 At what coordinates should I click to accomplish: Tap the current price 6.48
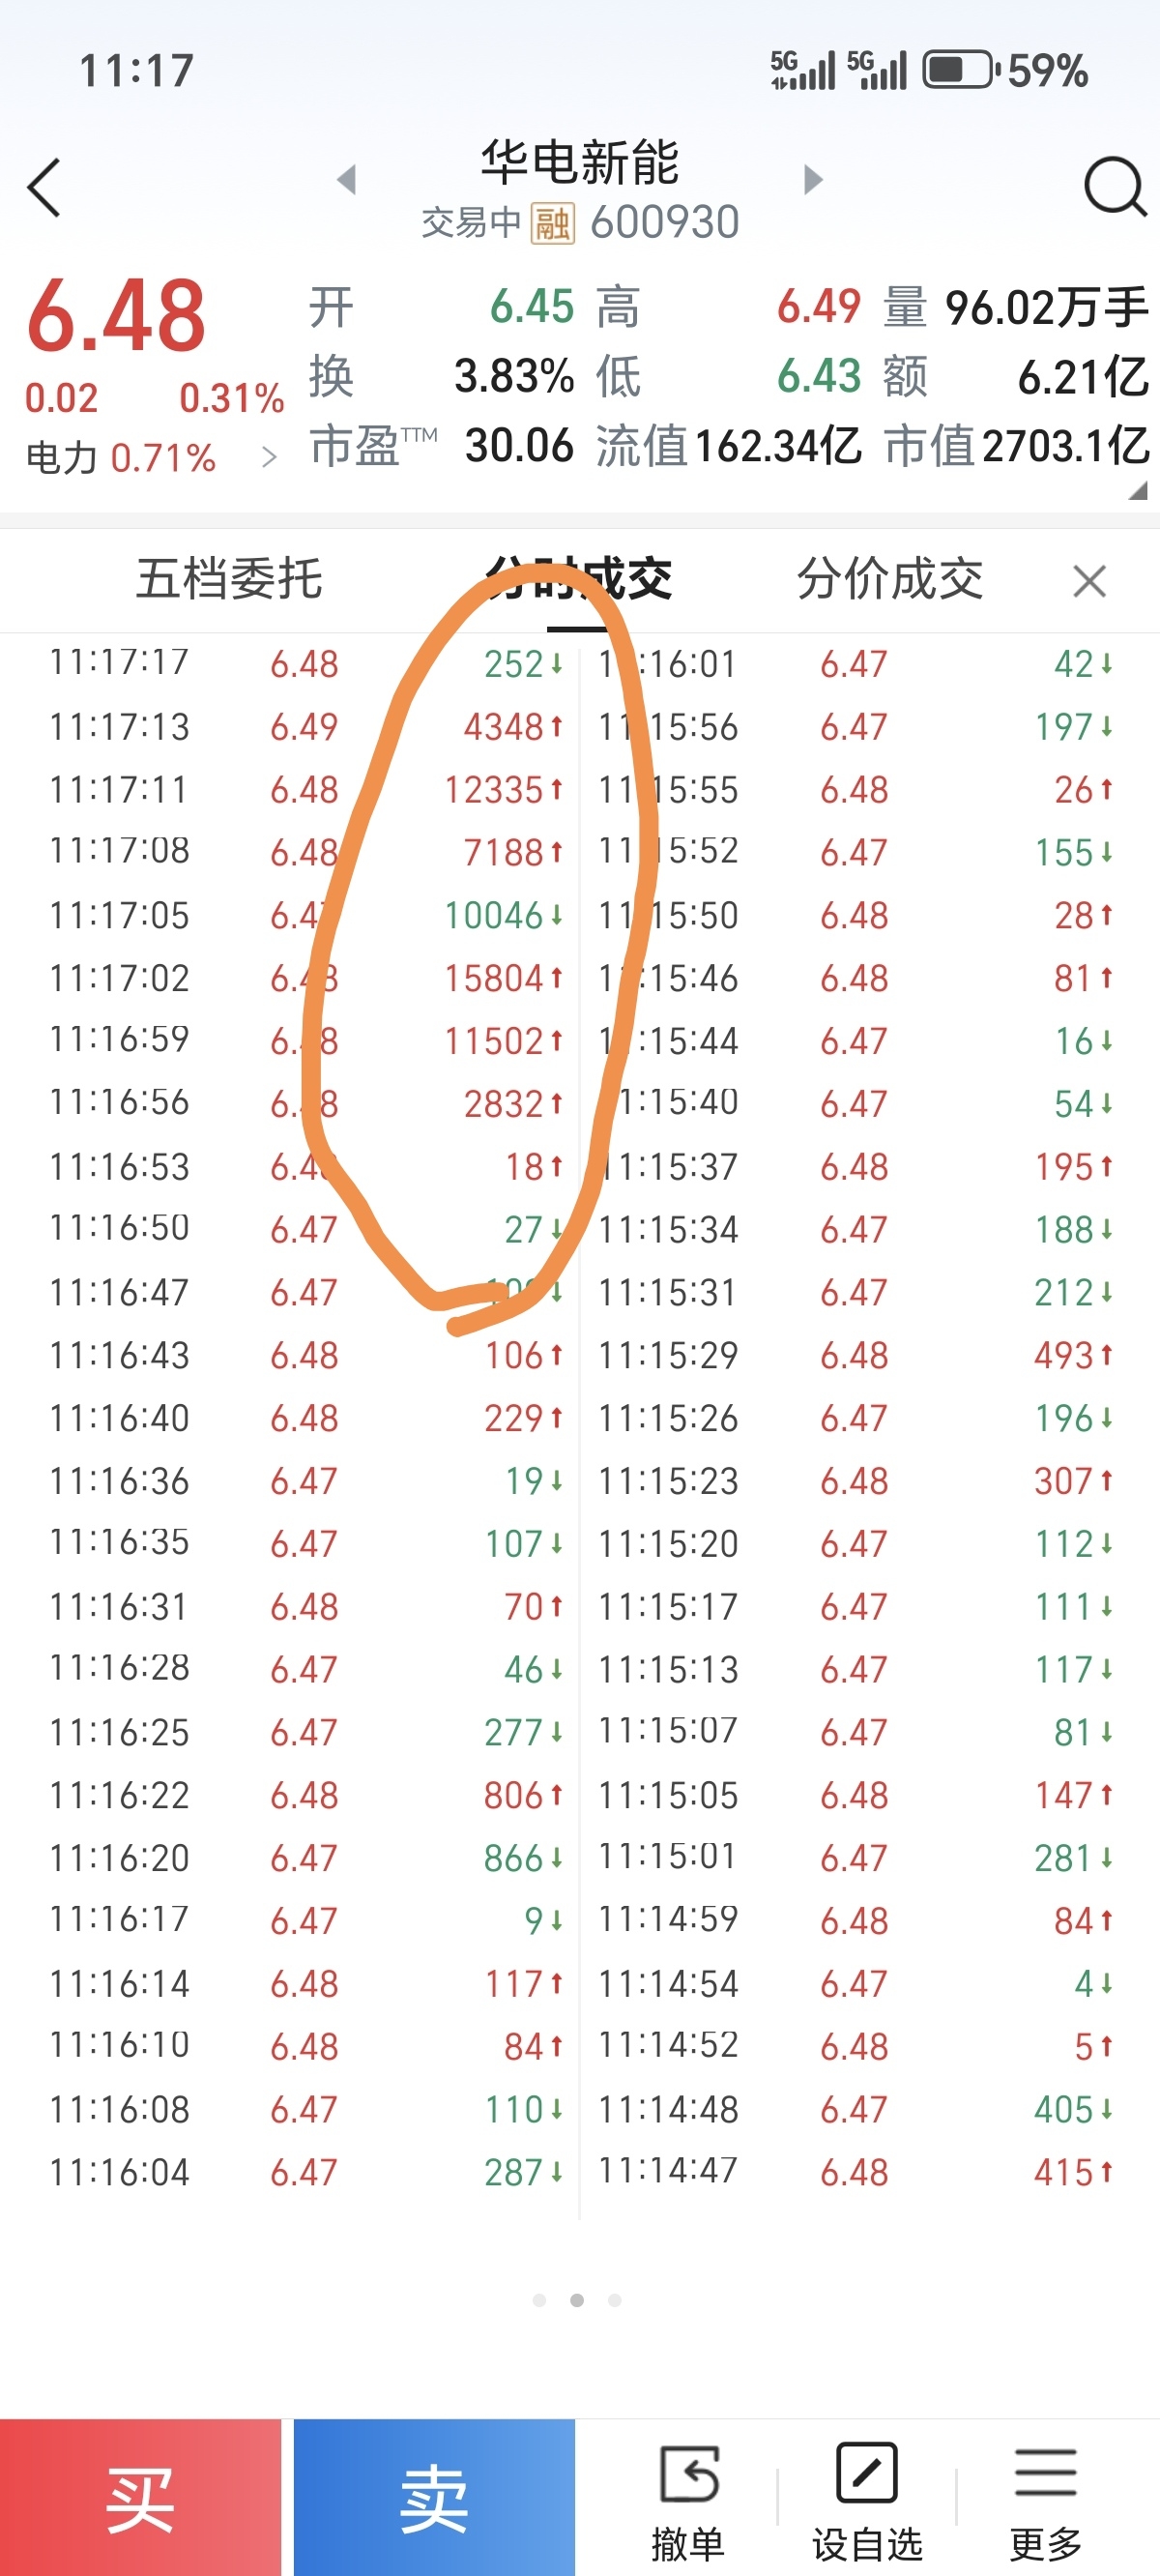116,317
